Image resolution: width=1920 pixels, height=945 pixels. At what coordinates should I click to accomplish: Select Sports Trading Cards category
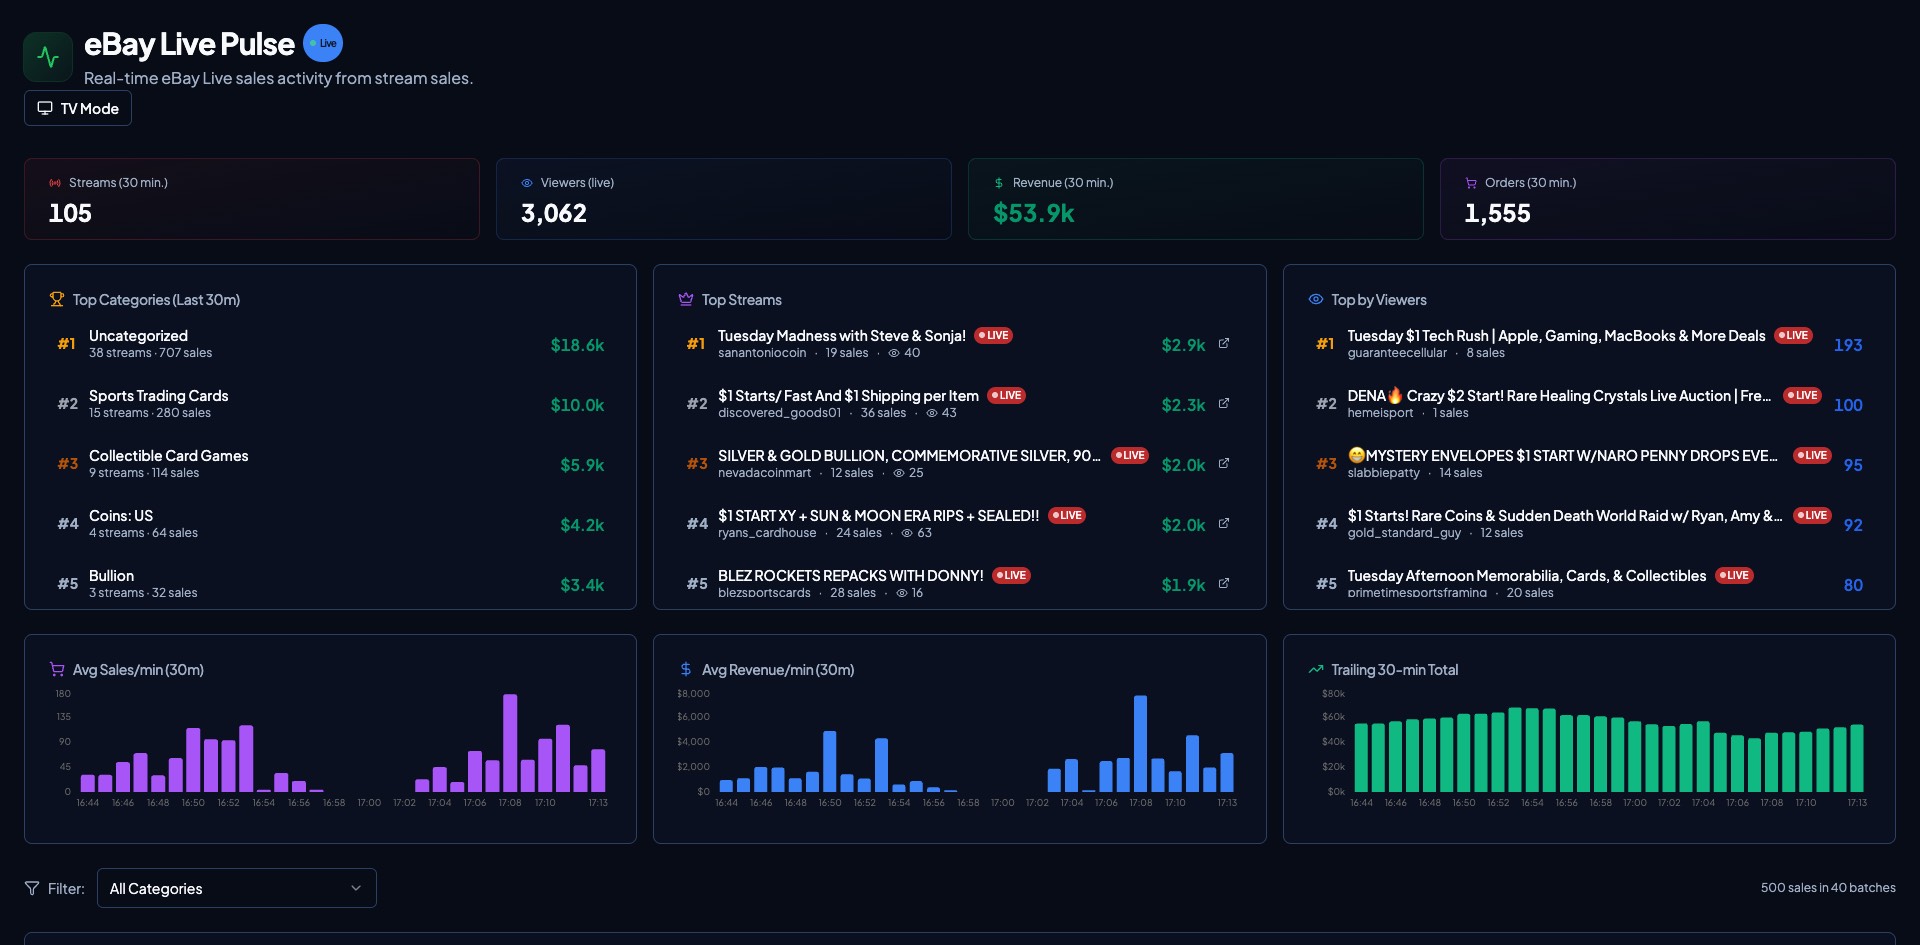point(330,404)
